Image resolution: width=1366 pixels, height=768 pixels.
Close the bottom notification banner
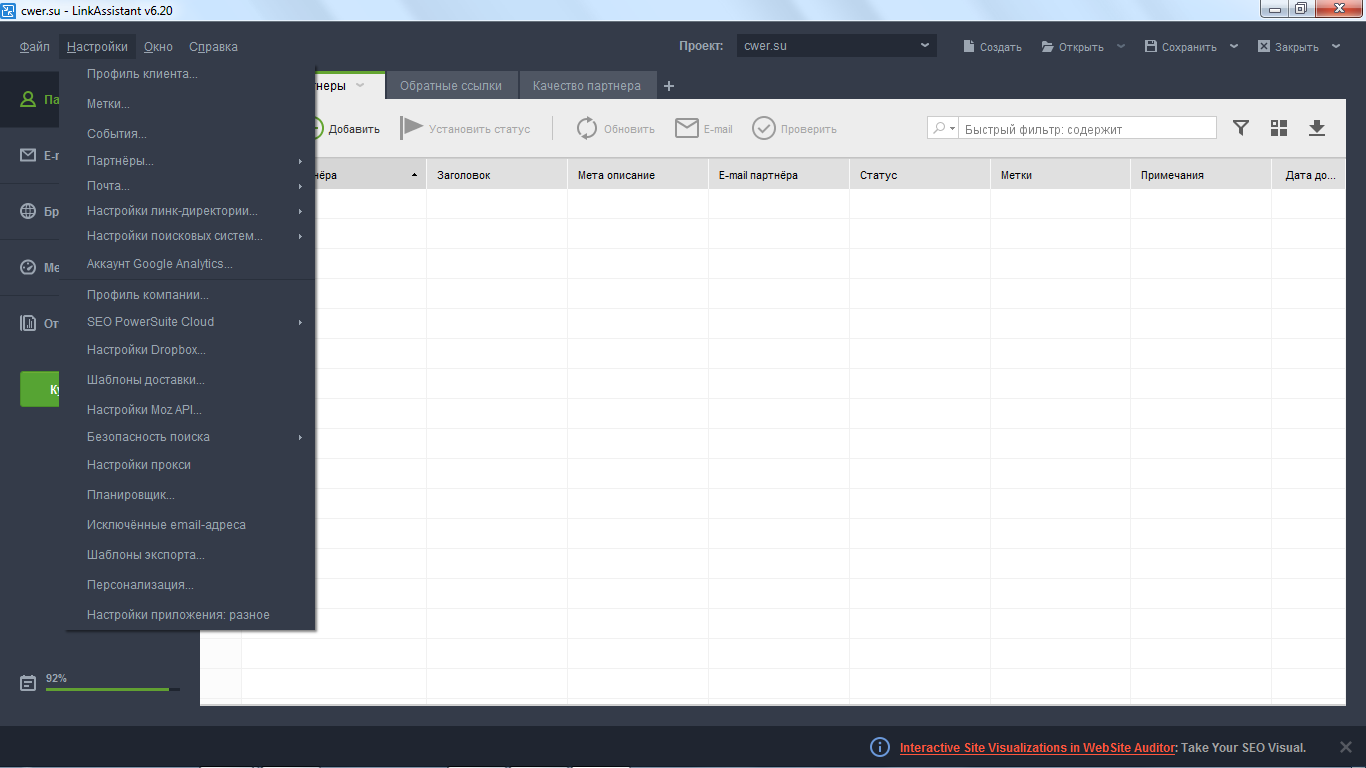click(x=1345, y=747)
